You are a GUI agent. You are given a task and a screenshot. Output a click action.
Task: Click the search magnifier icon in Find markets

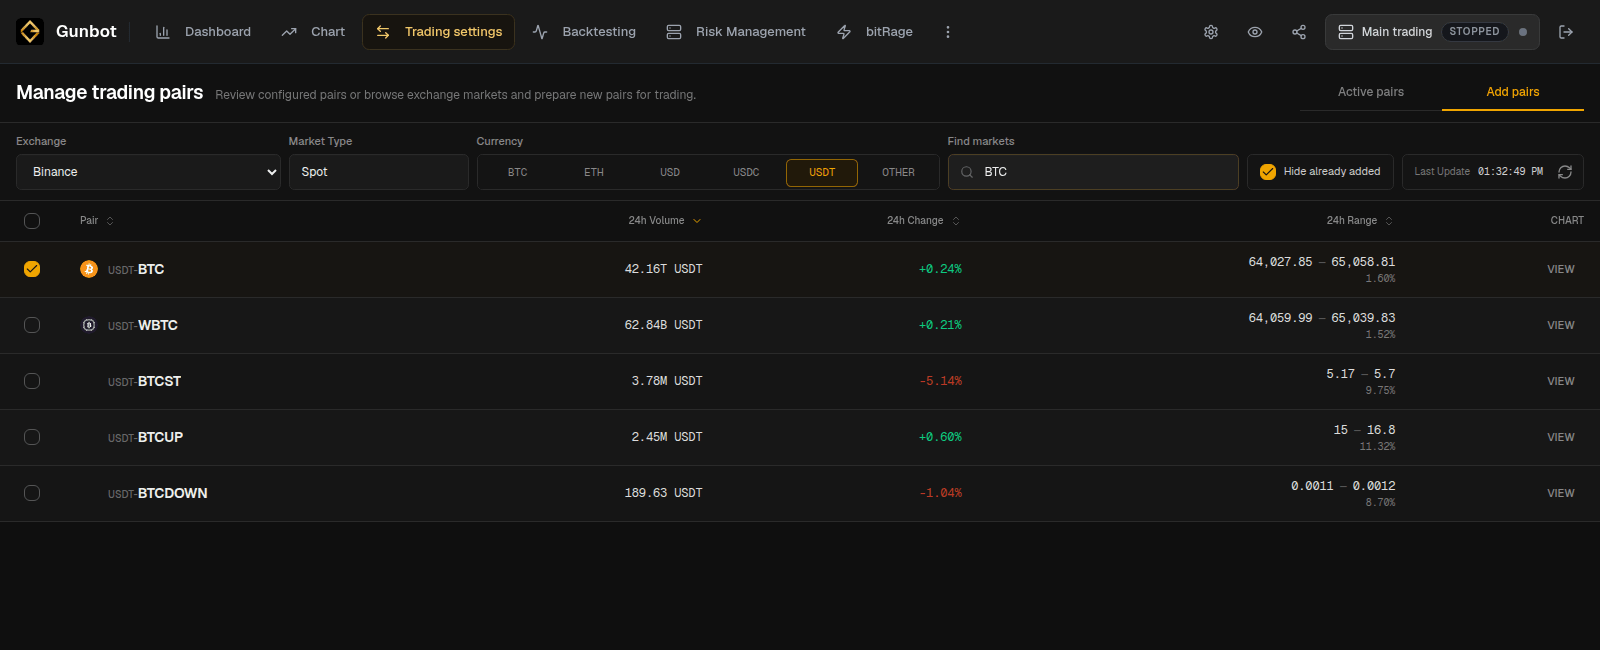(x=967, y=172)
